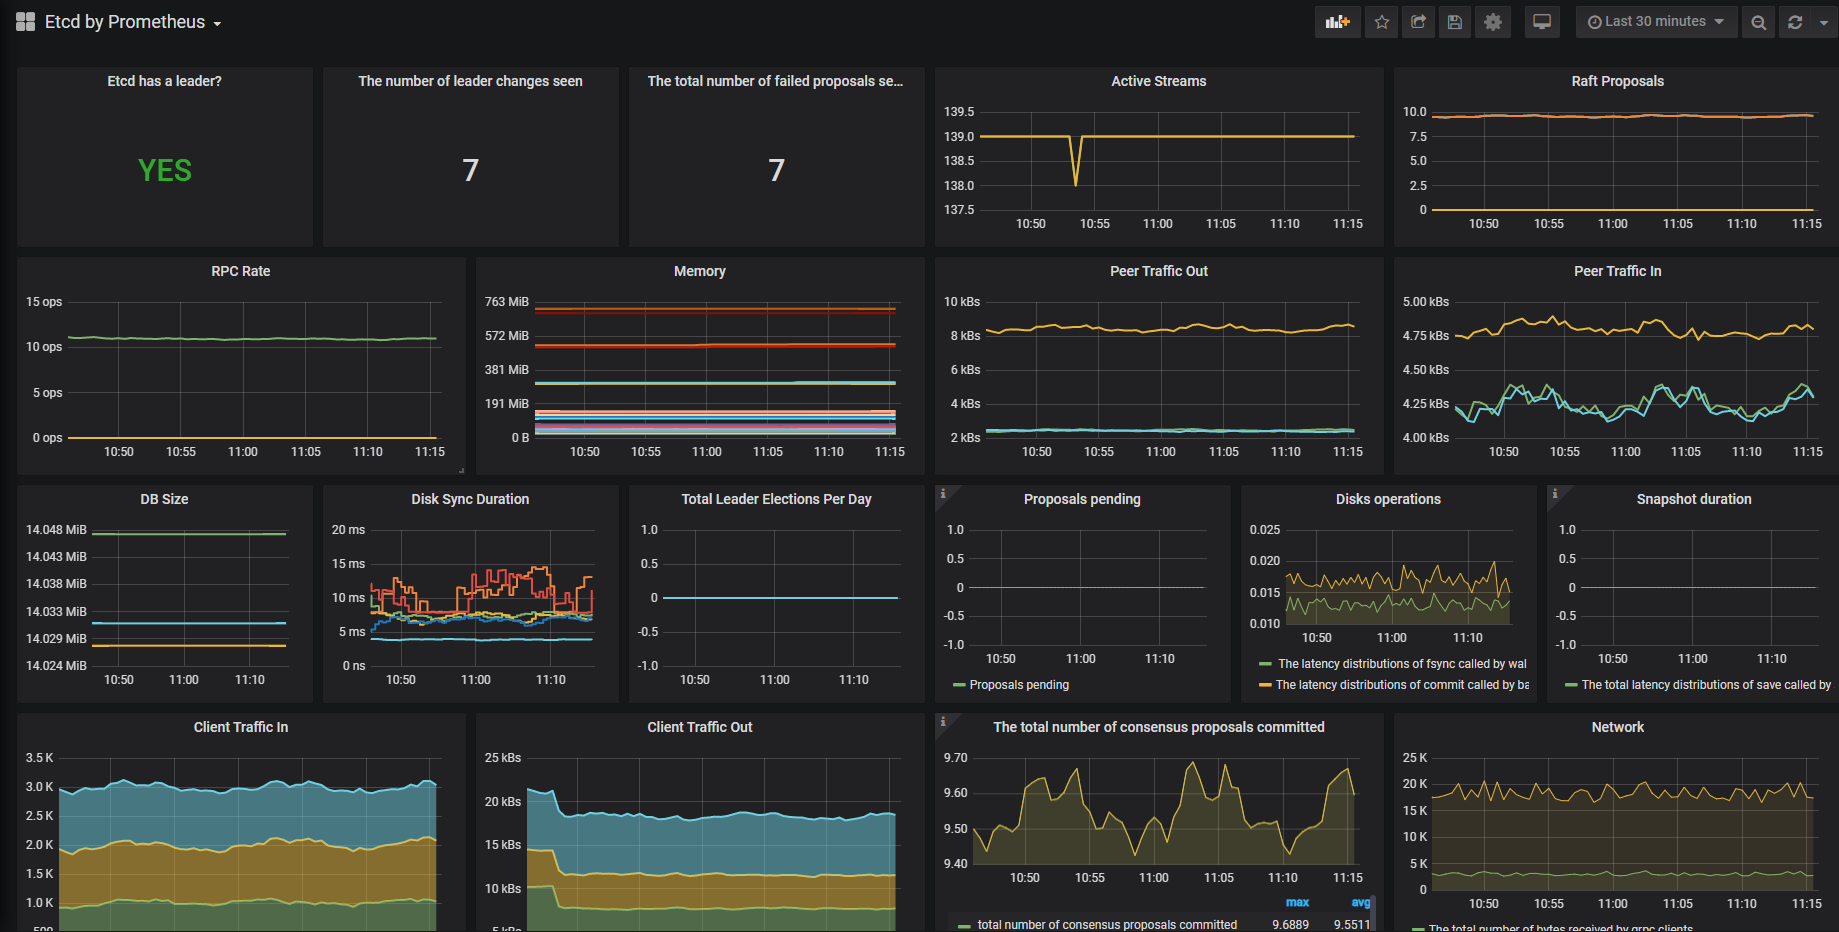Open the total number of failed proposals title menu
Image resolution: width=1839 pixels, height=932 pixels.
[775, 81]
